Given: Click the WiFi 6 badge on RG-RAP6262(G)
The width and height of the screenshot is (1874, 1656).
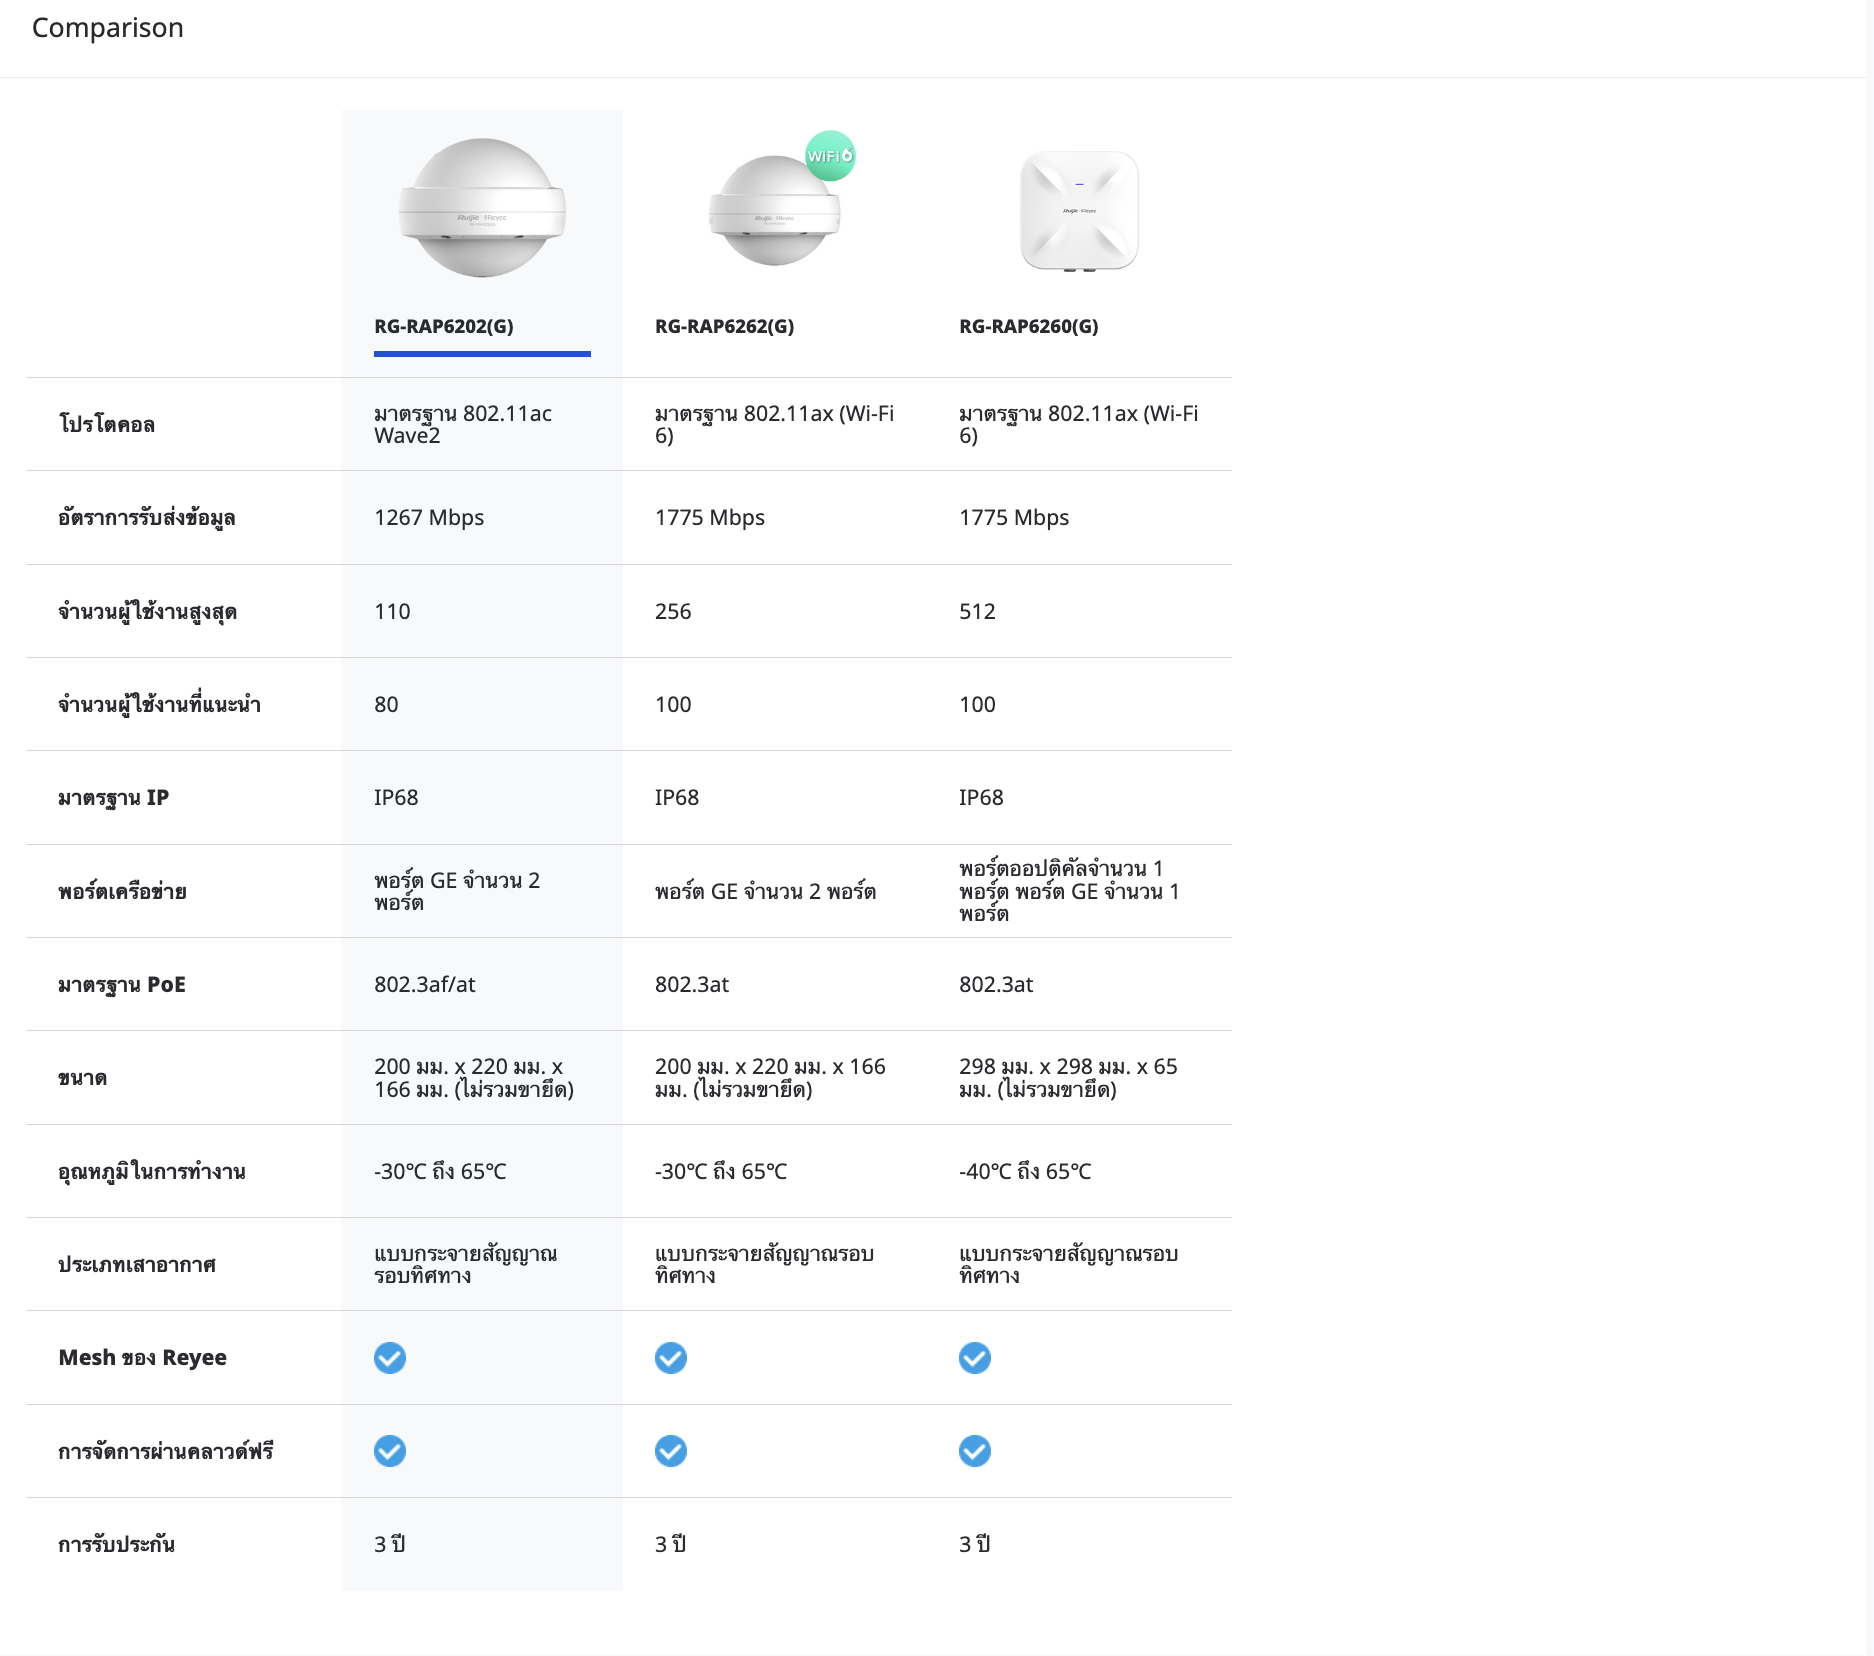Looking at the screenshot, I should 830,156.
